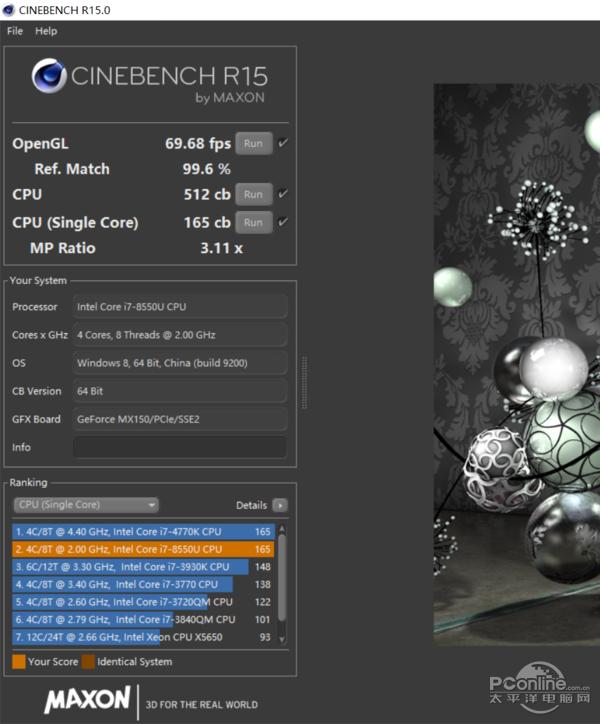Click the rendered scene preview image
Image resolution: width=600 pixels, height=724 pixels.
516,365
